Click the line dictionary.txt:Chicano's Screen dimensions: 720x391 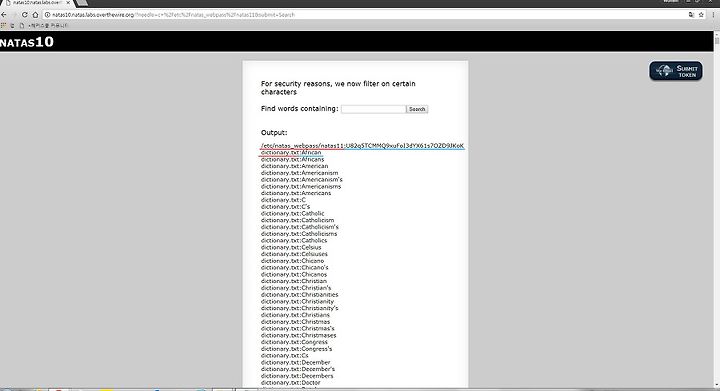click(295, 268)
